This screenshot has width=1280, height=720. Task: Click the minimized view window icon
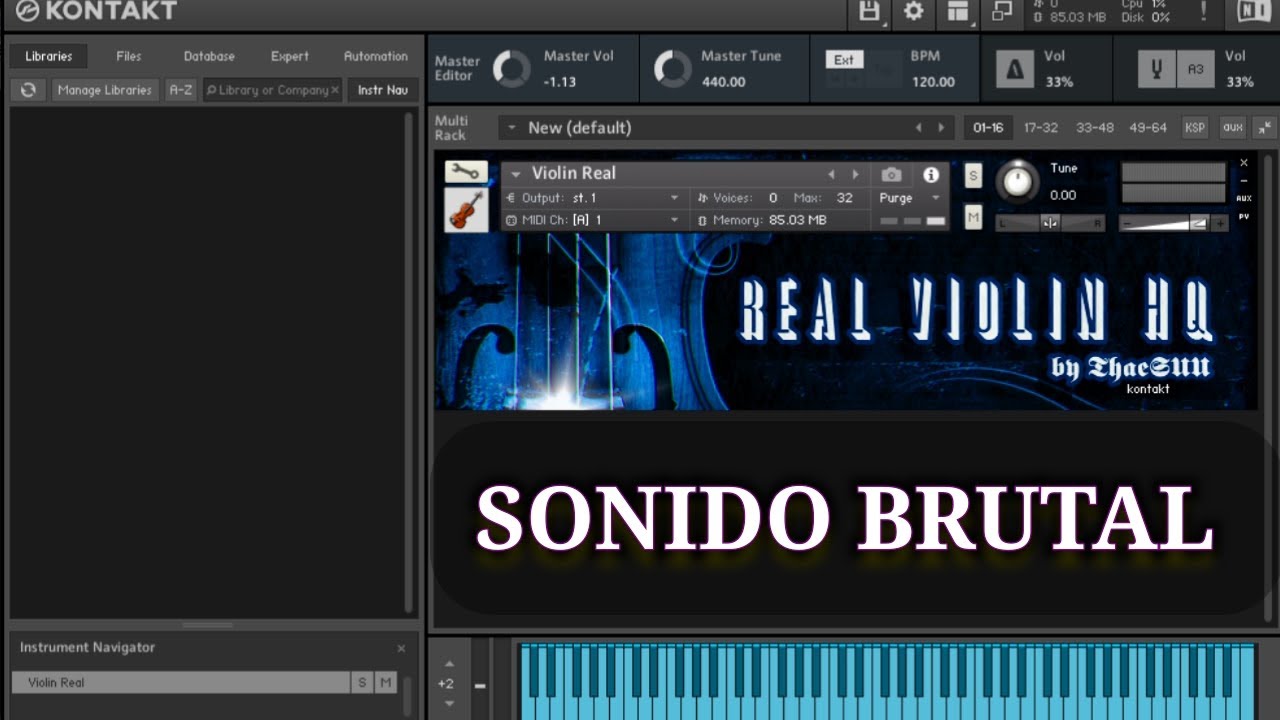pos(1001,11)
